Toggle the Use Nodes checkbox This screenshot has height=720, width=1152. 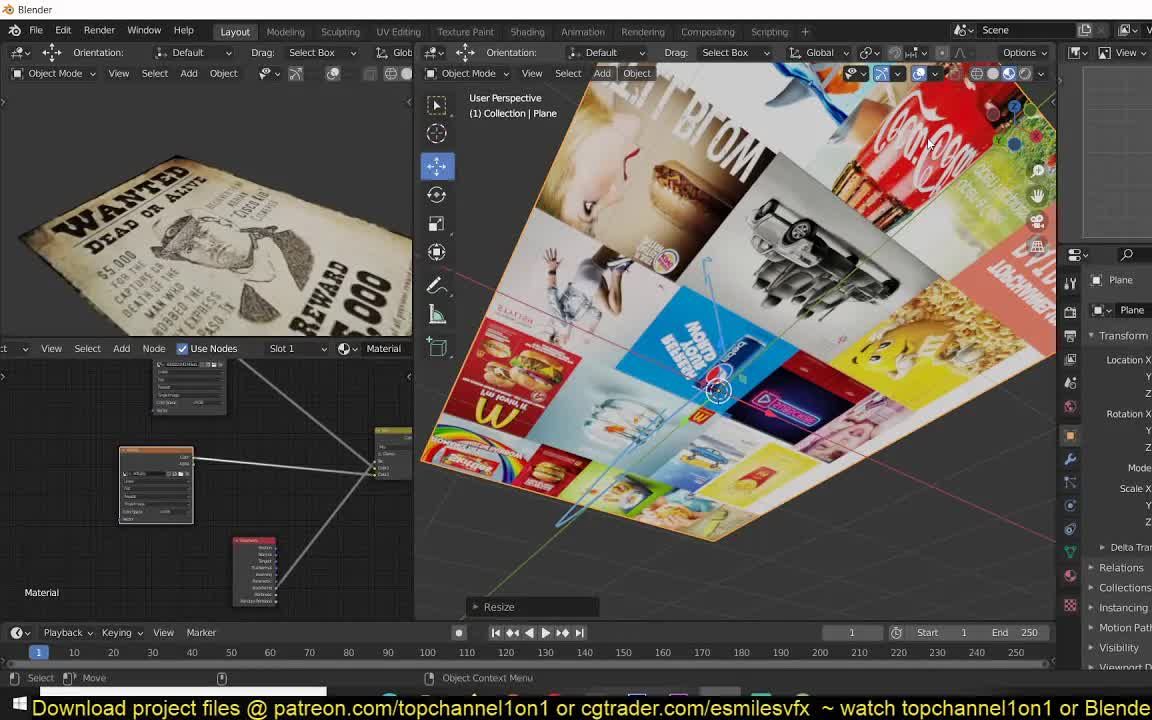182,348
